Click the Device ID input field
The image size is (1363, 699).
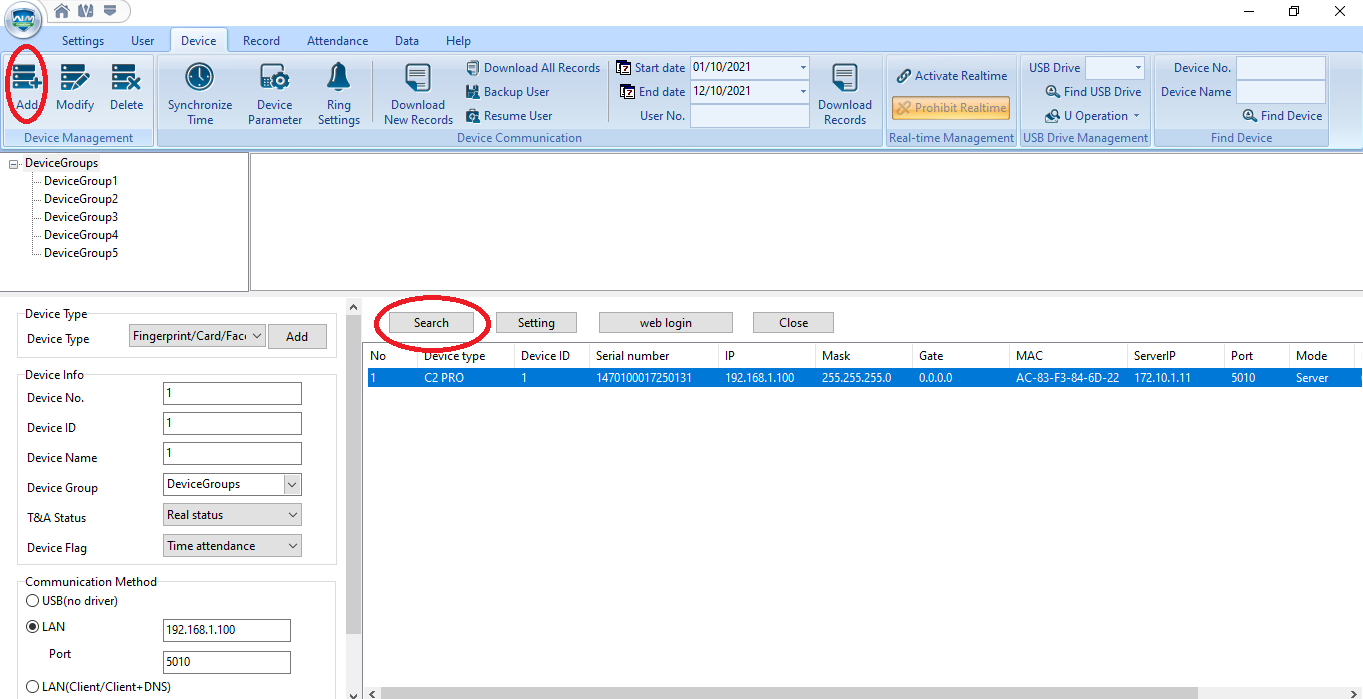click(x=232, y=424)
